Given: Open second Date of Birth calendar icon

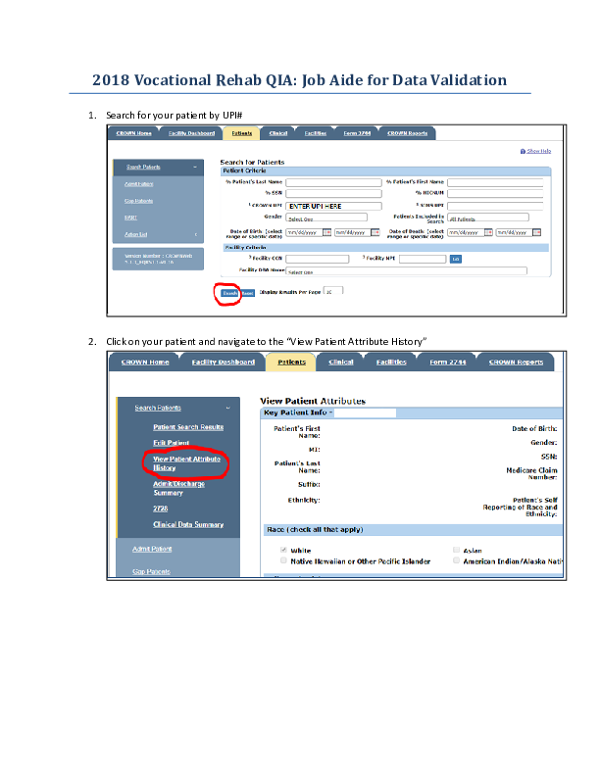Looking at the screenshot, I should [375, 232].
